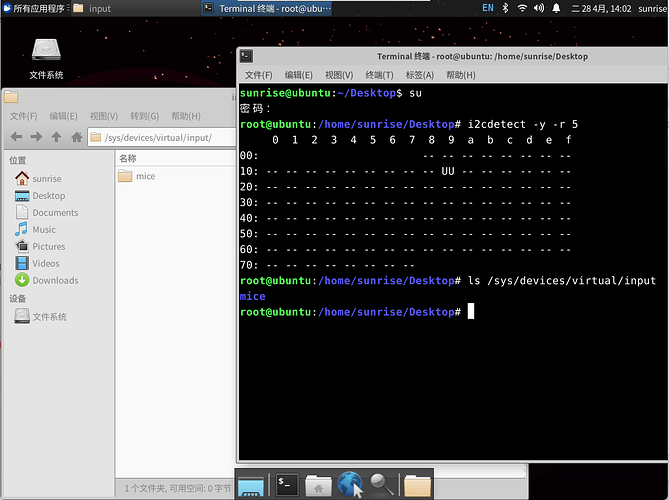The image size is (669, 500).
Task: Open the home file manager dock icon
Action: [x=318, y=485]
